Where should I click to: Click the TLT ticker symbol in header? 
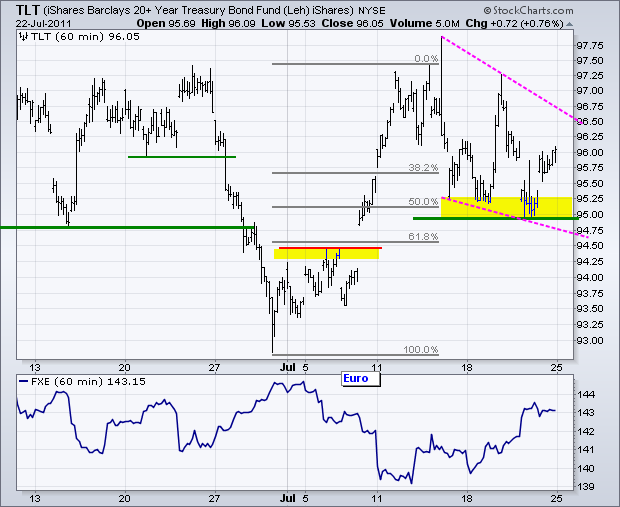point(28,10)
